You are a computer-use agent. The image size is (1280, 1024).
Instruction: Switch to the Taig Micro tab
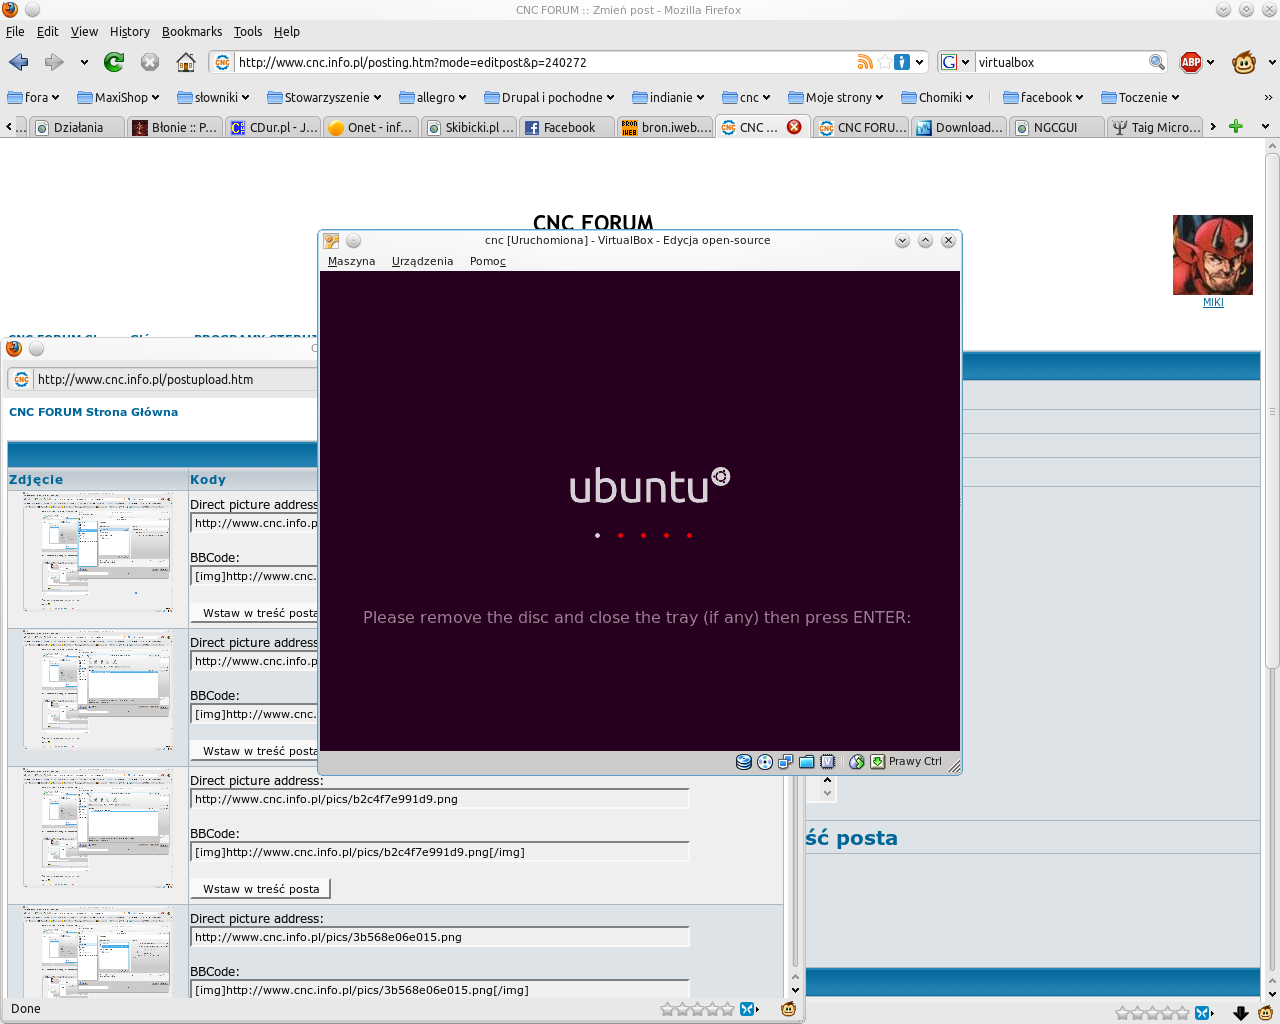point(1157,127)
